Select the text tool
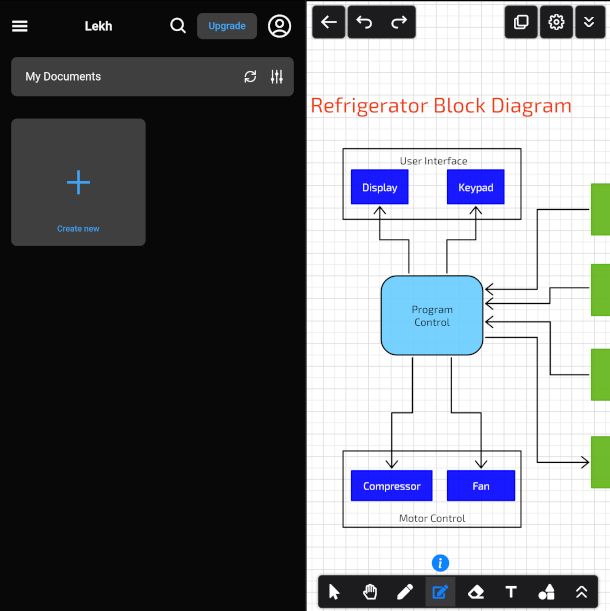This screenshot has height=611, width=610. click(511, 592)
